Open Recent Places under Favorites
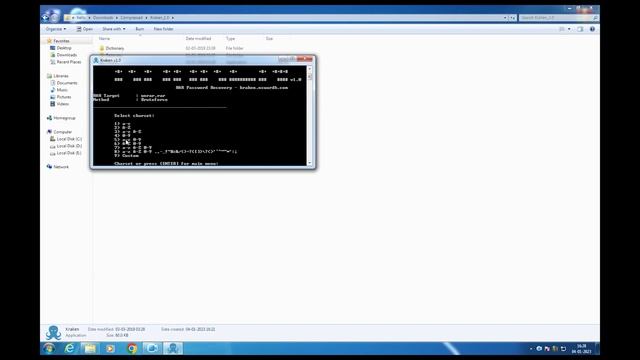 coord(69,62)
